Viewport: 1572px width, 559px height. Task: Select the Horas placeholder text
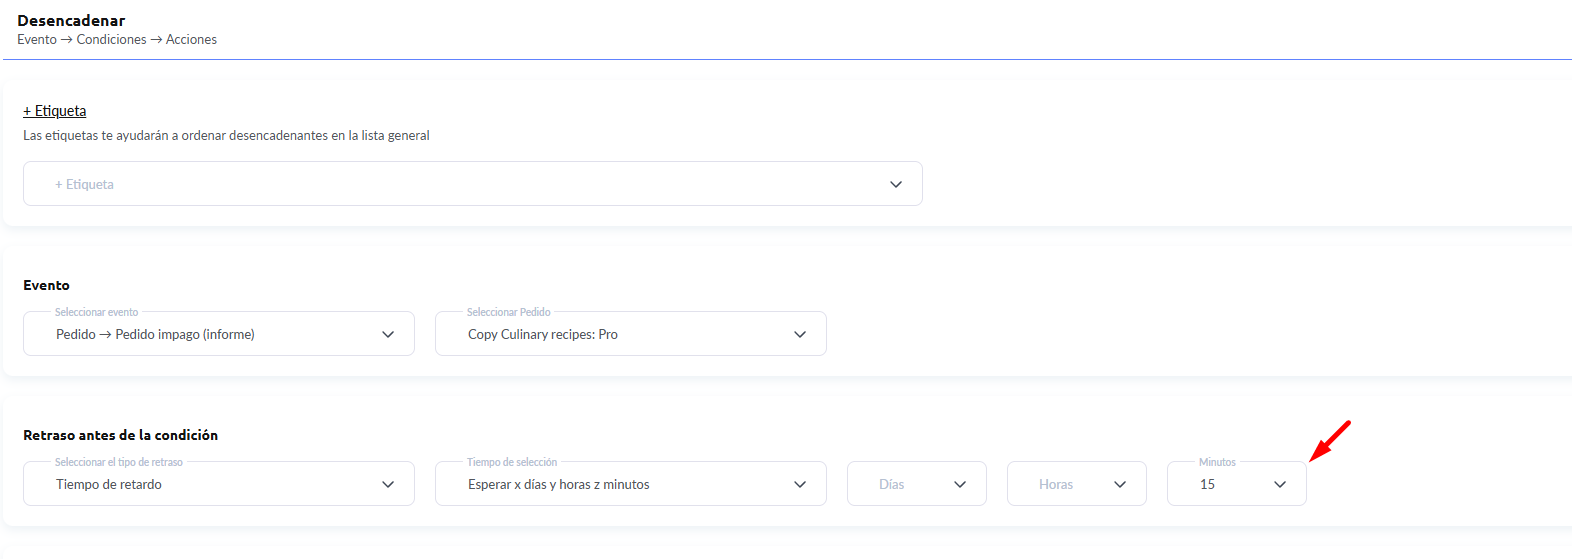(1055, 484)
